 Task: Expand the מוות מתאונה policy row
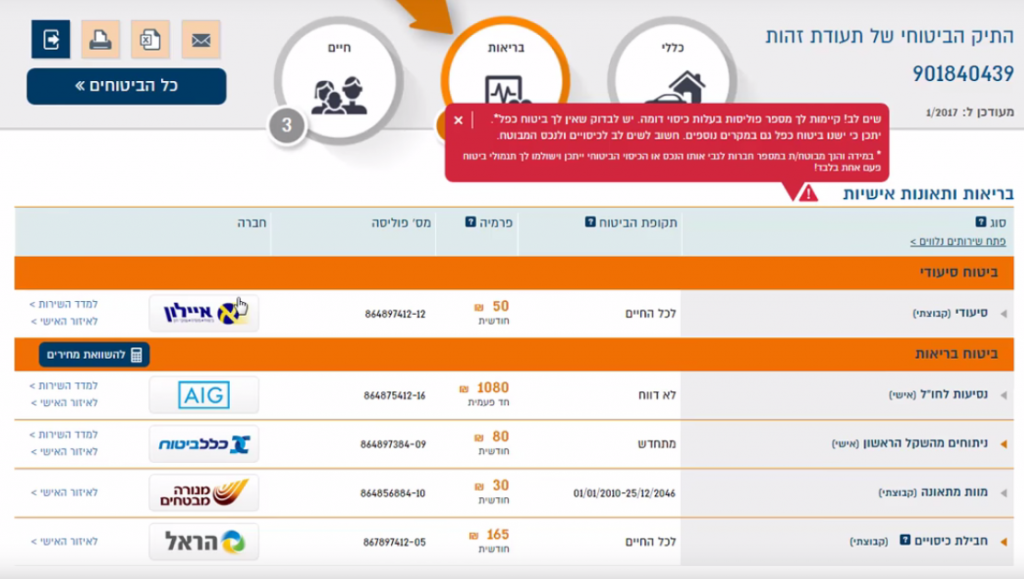click(1004, 492)
